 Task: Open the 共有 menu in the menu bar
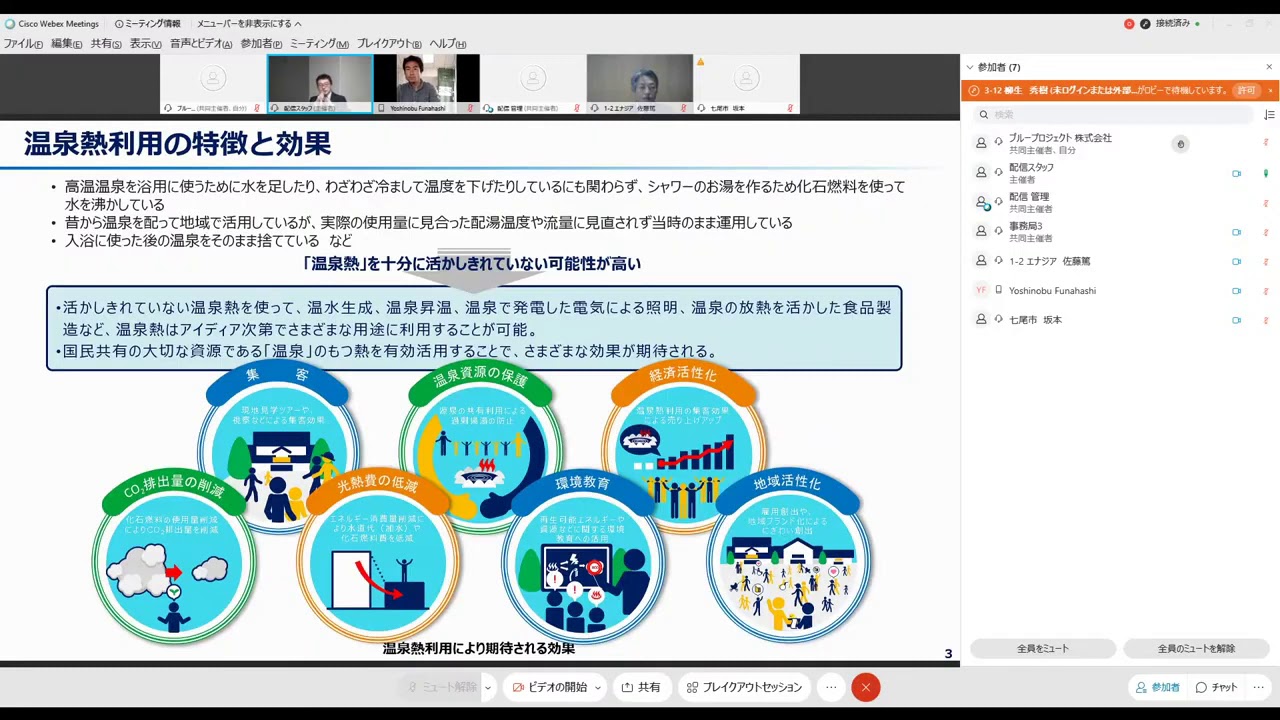[x=106, y=44]
